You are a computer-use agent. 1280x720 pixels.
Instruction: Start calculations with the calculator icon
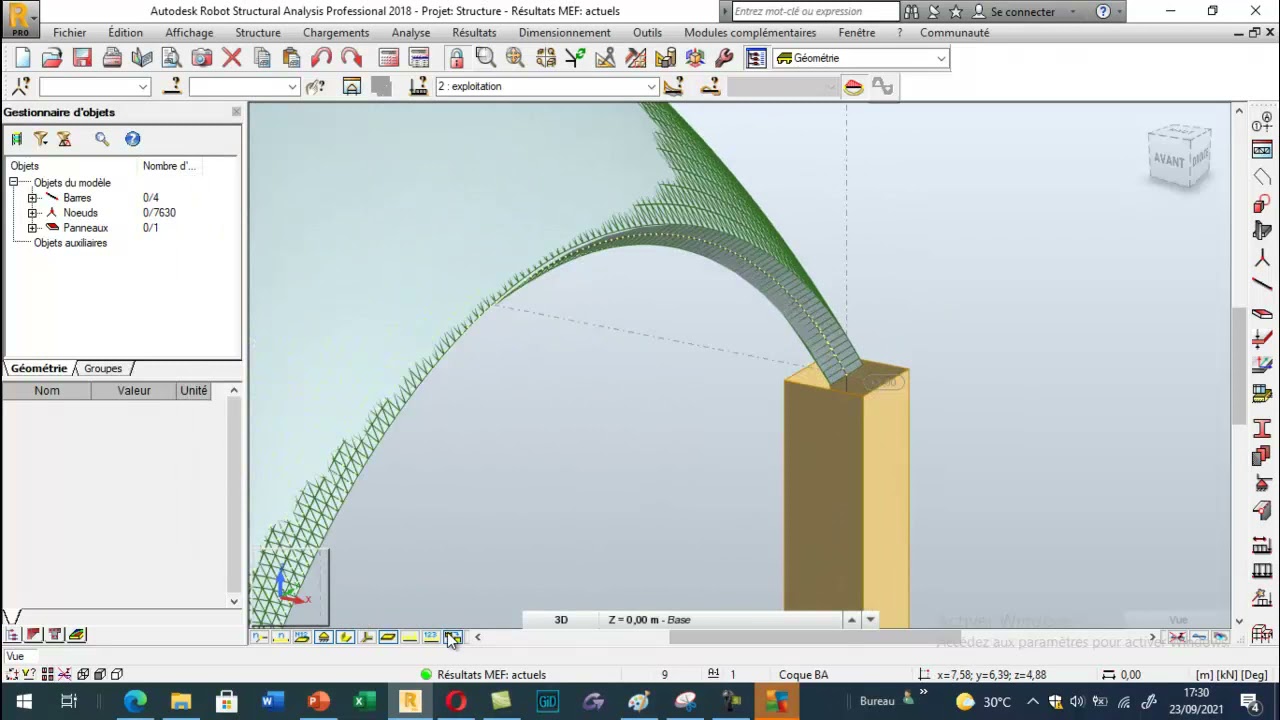point(389,58)
